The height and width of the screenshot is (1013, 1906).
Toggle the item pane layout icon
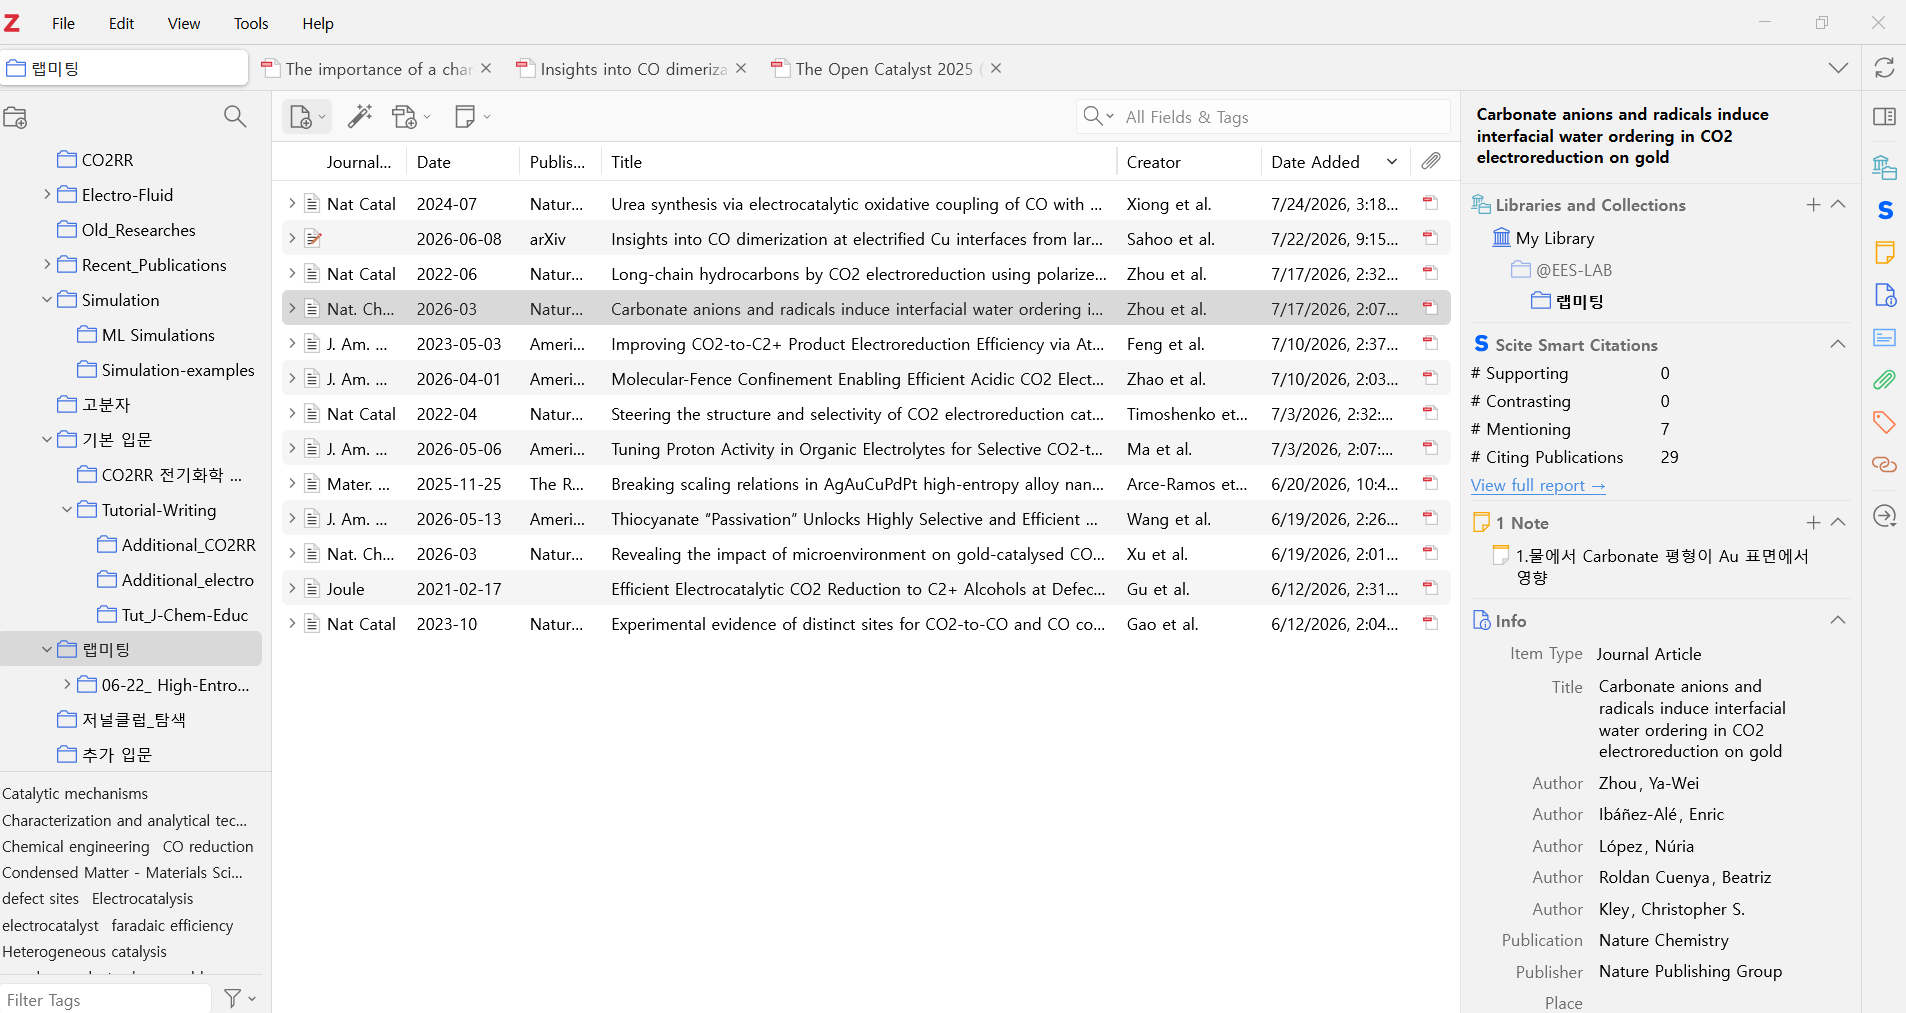1884,117
